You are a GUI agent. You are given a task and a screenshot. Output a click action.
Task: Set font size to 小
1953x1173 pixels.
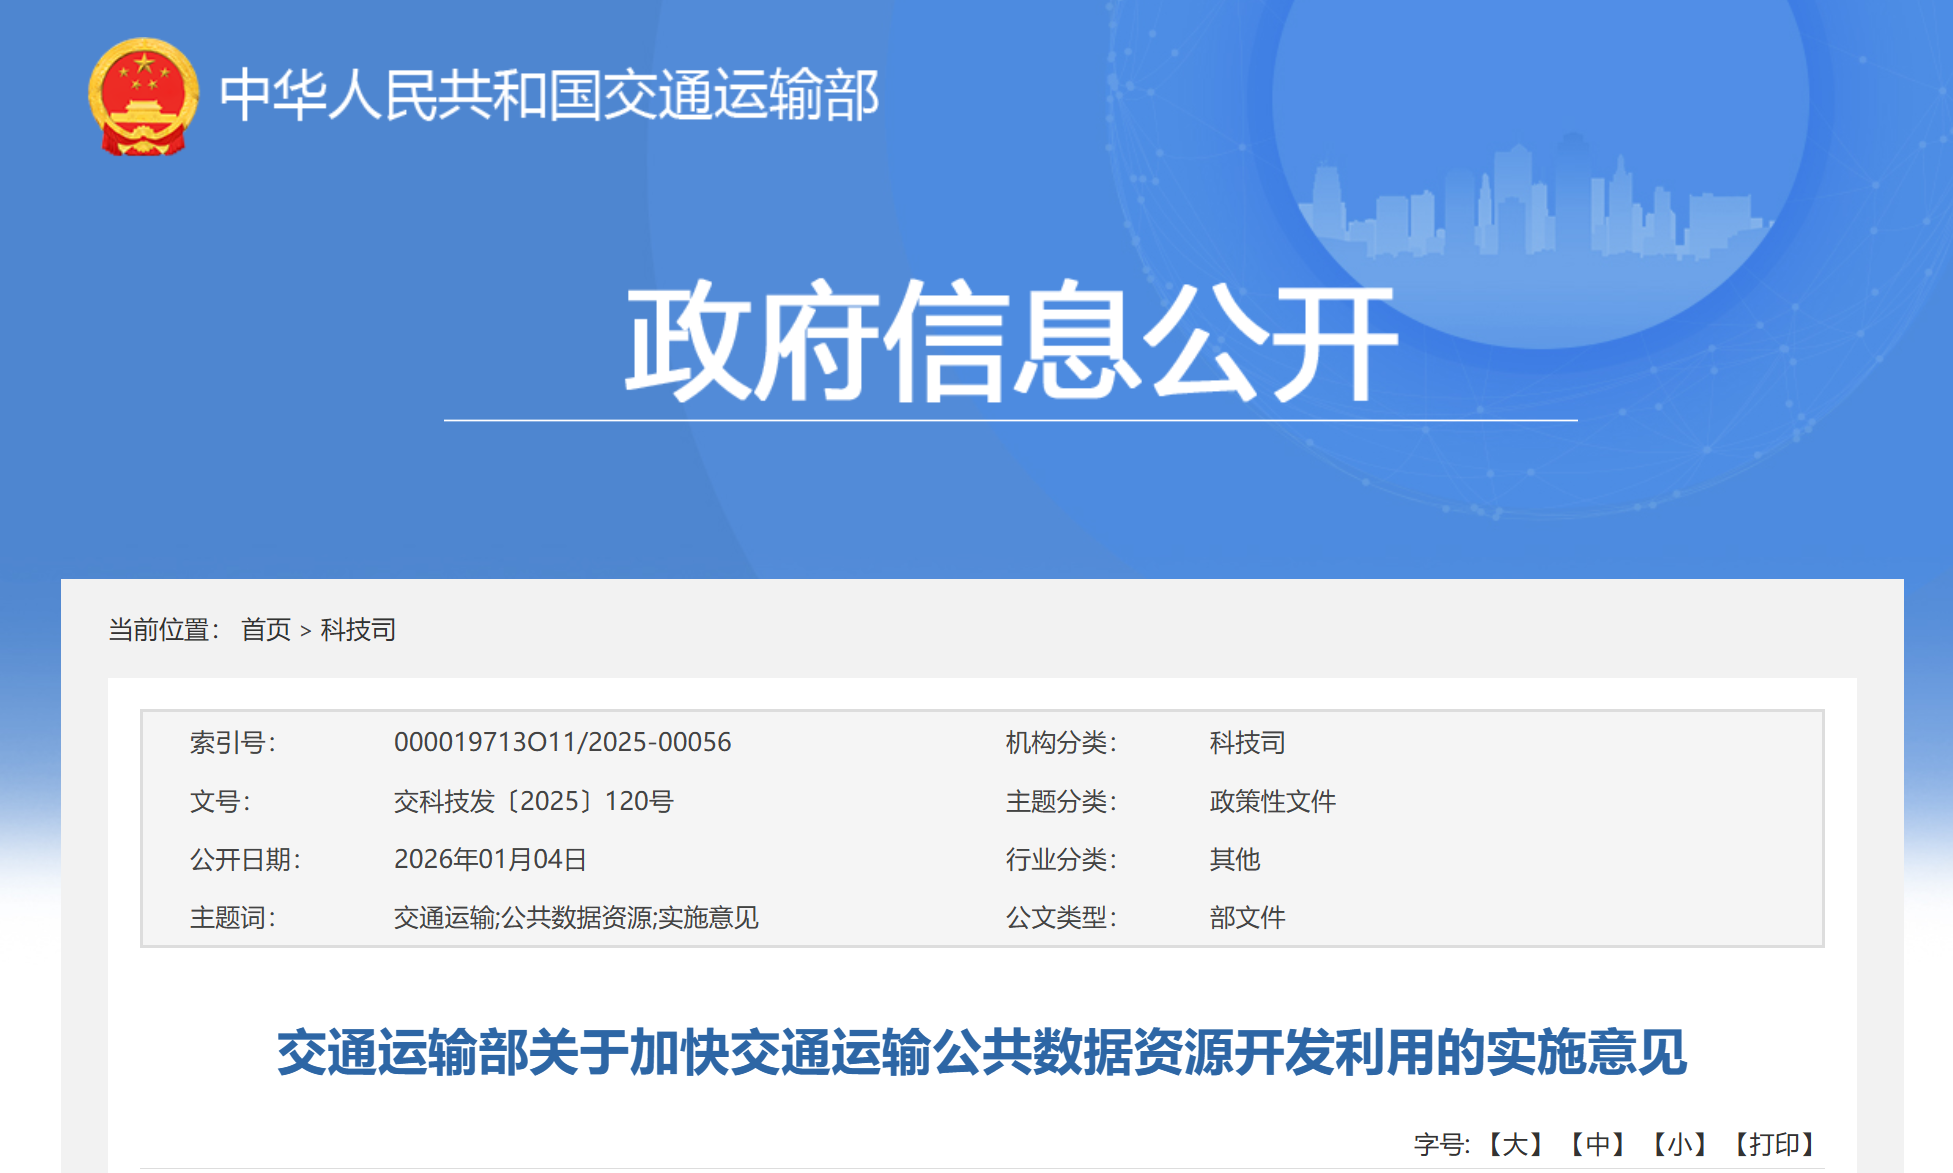pos(1679,1144)
